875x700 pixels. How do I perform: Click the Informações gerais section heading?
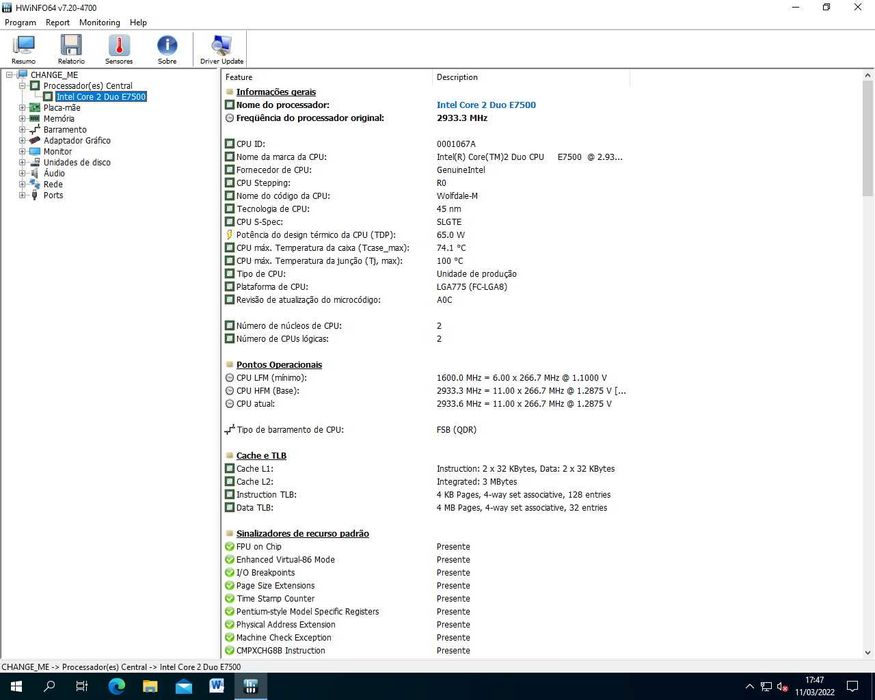[x=276, y=92]
